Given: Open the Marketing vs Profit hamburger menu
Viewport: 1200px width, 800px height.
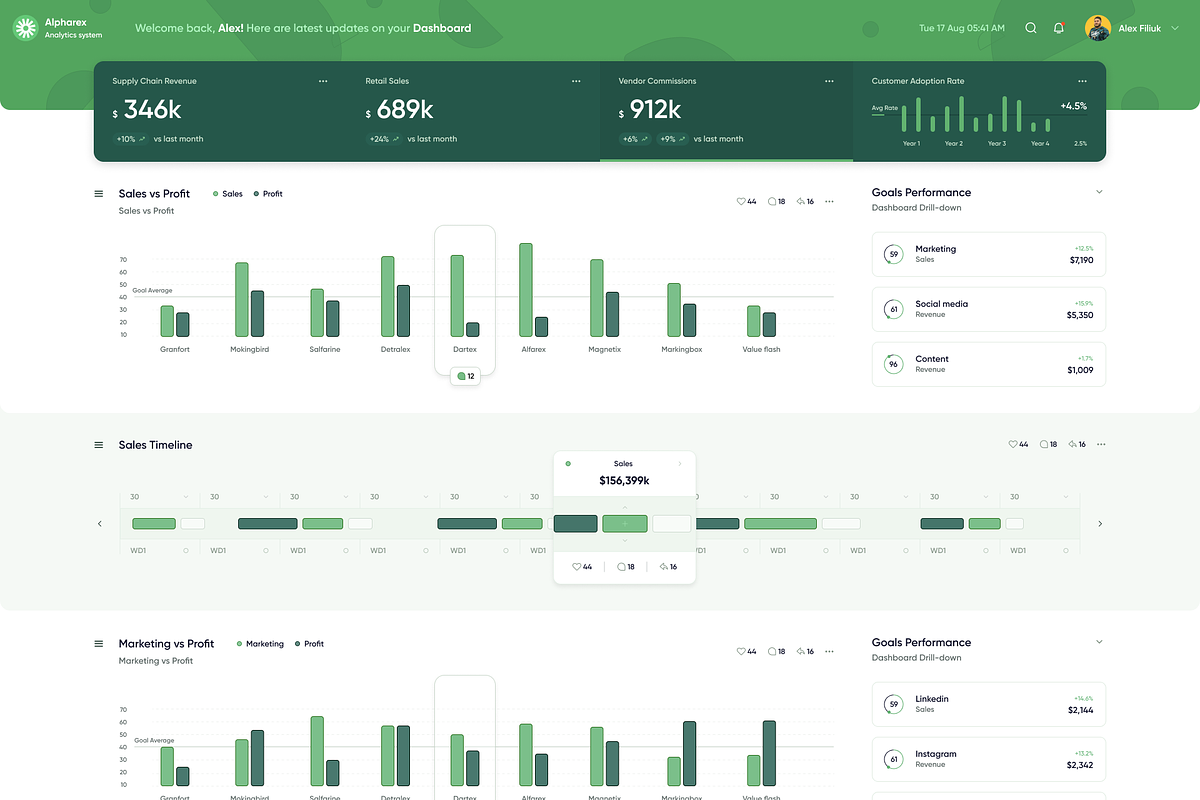Looking at the screenshot, I should click(x=98, y=644).
